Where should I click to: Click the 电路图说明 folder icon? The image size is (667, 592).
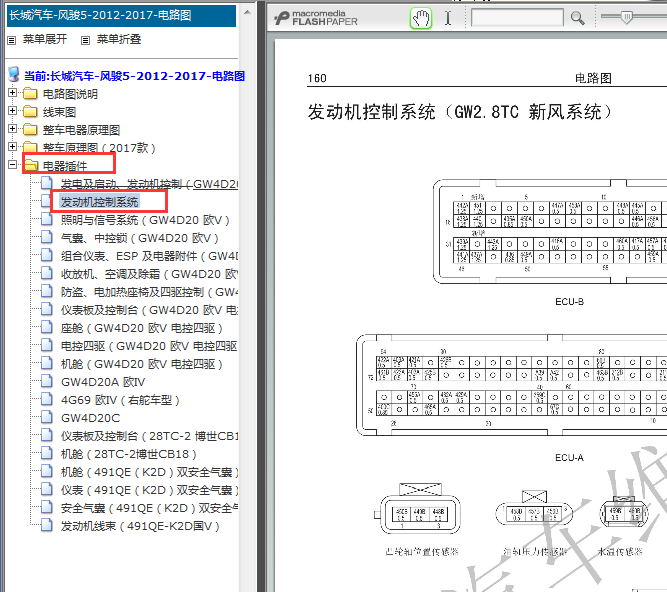point(30,93)
